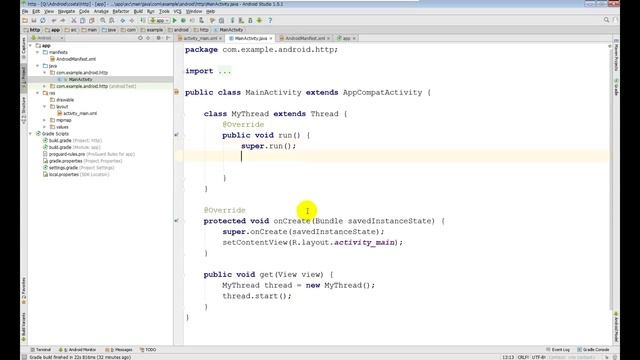This screenshot has width=640, height=360.
Task: Click scroll-from-source target icon in Project panel
Action: pyautogui.click(x=140, y=38)
